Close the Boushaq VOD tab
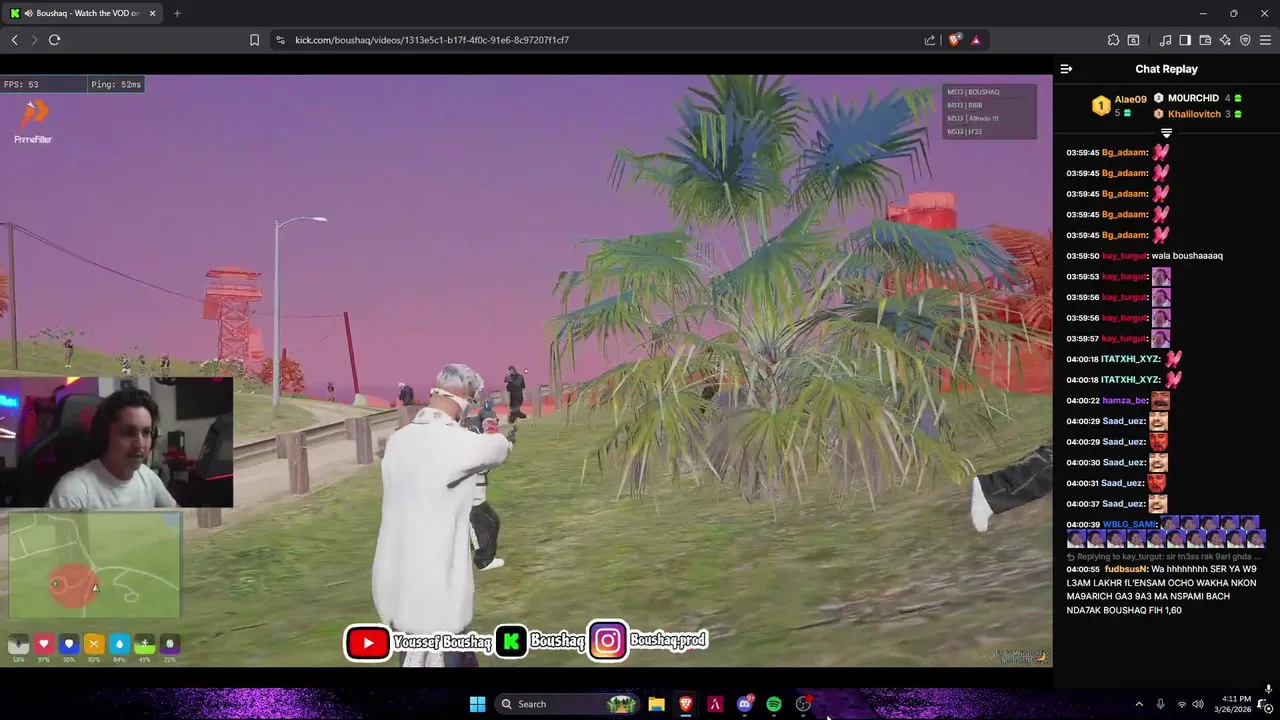The height and width of the screenshot is (720, 1280). [x=152, y=13]
